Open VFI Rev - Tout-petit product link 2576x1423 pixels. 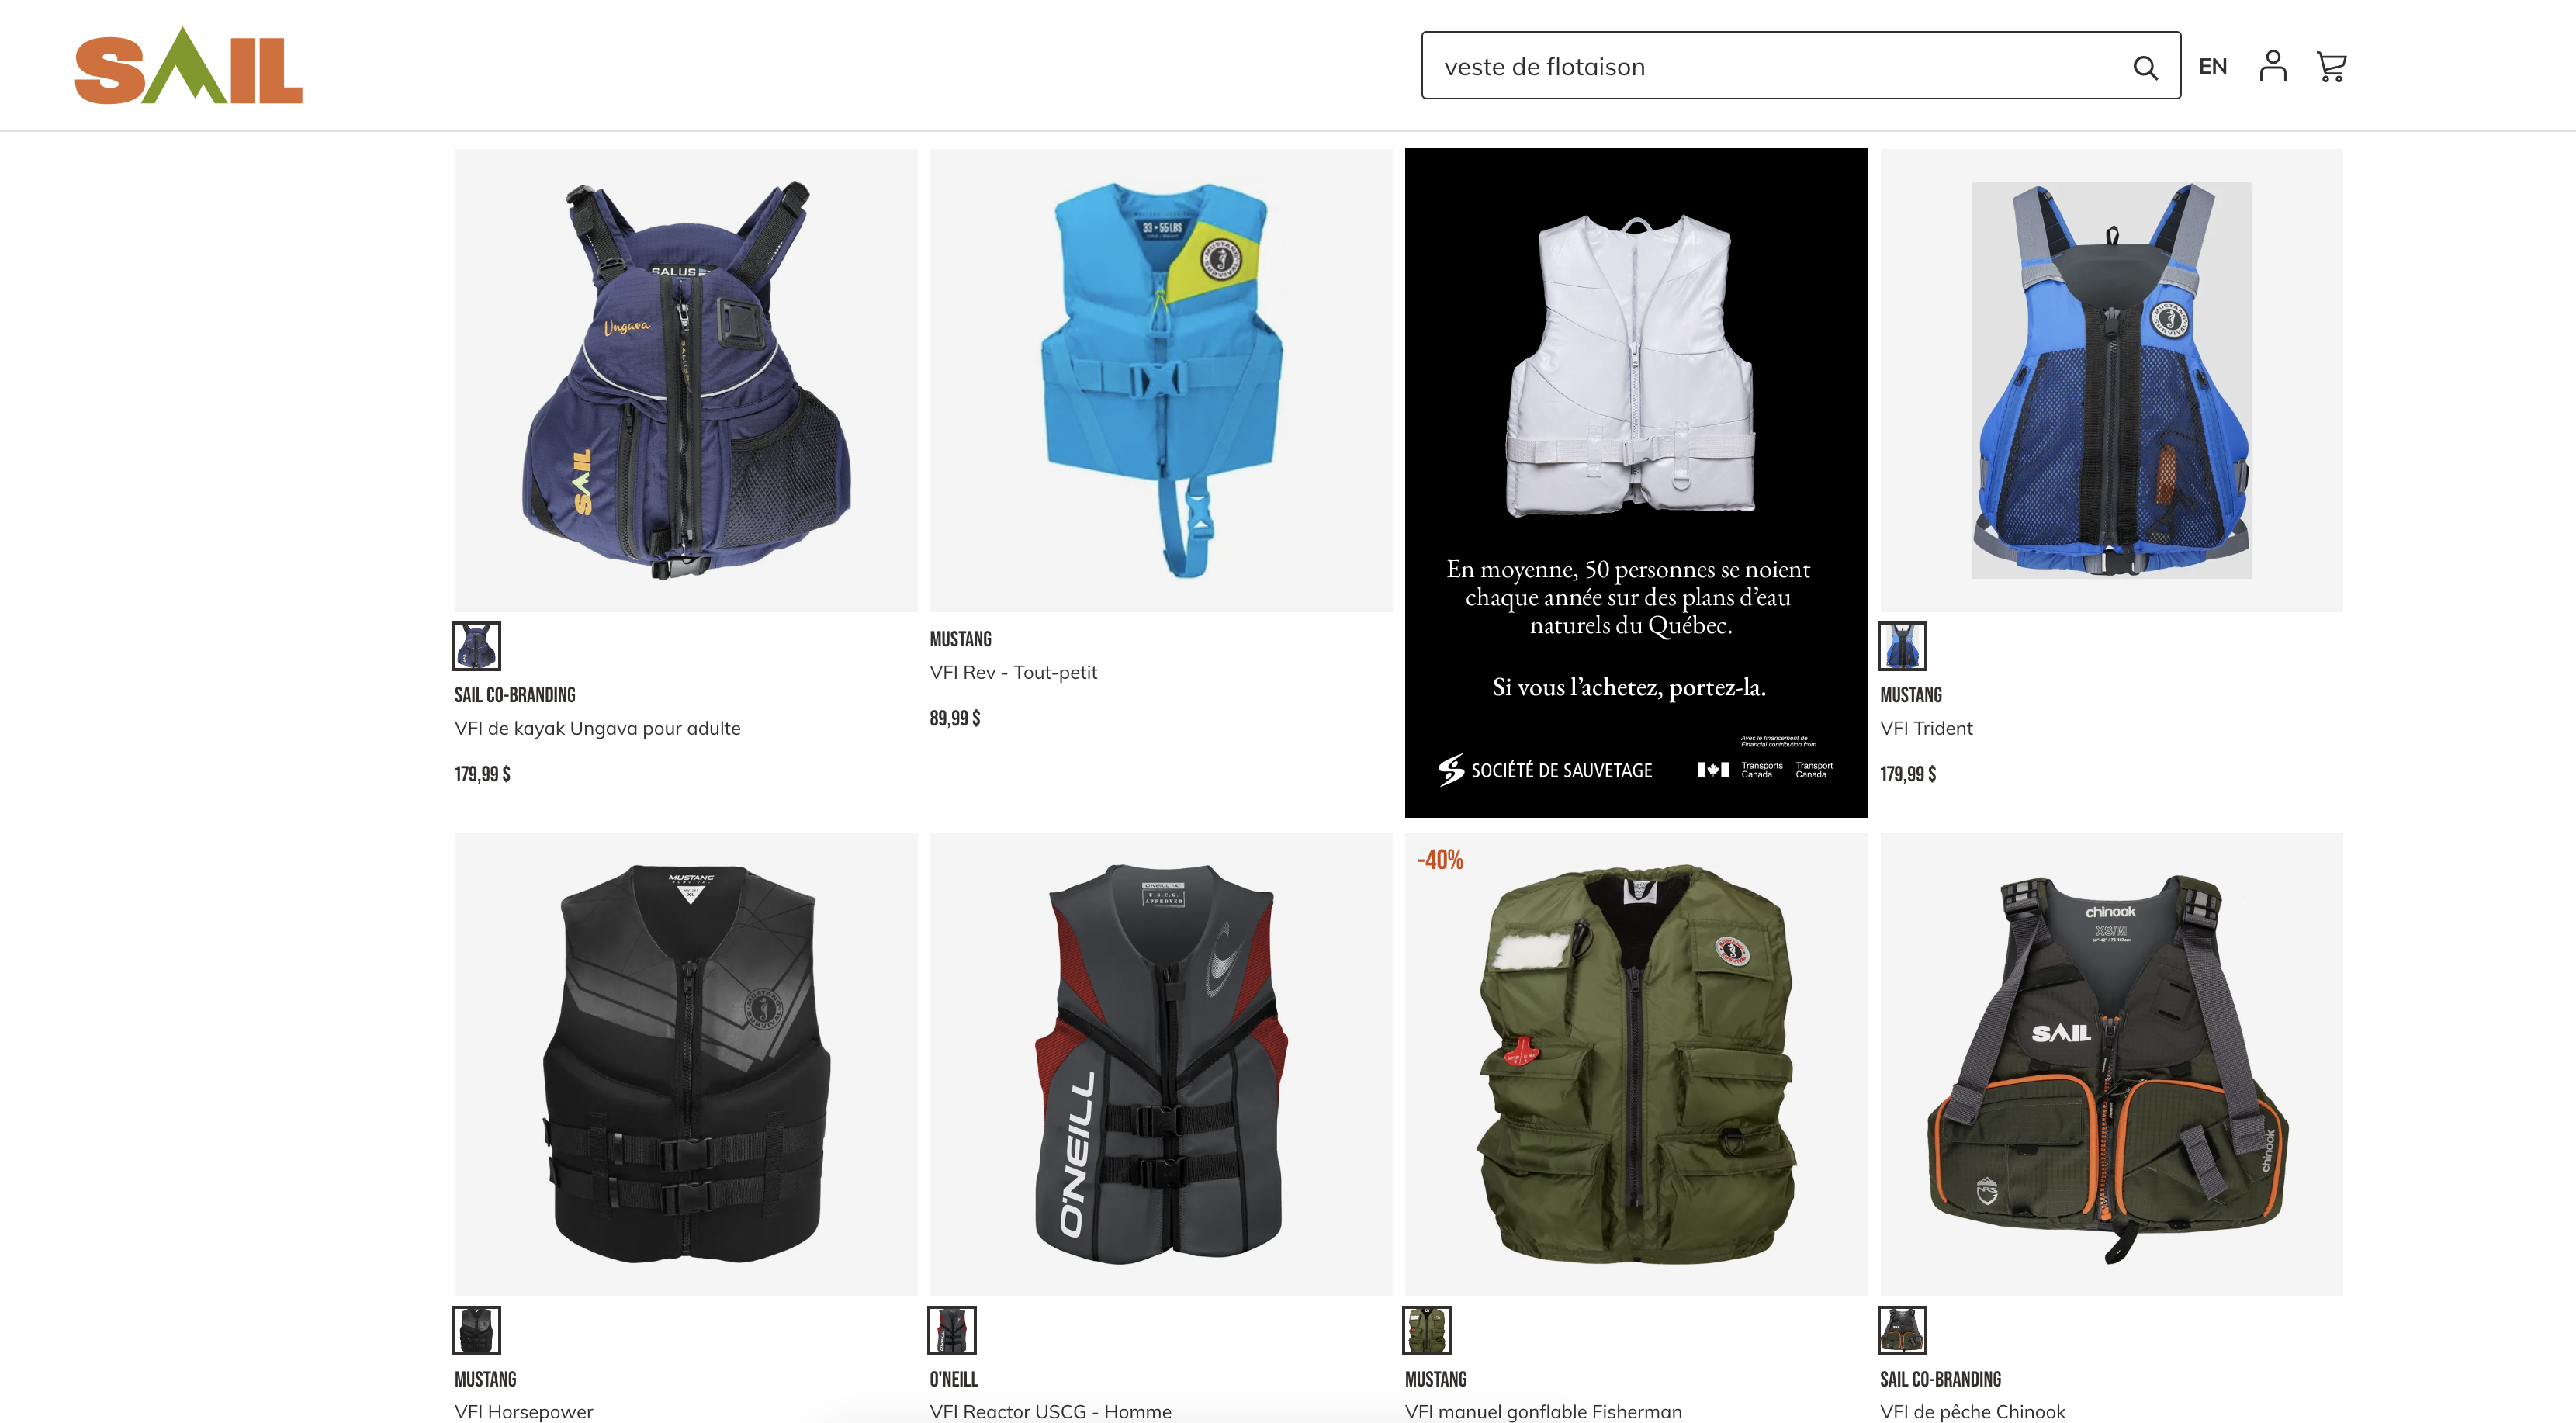[1013, 672]
